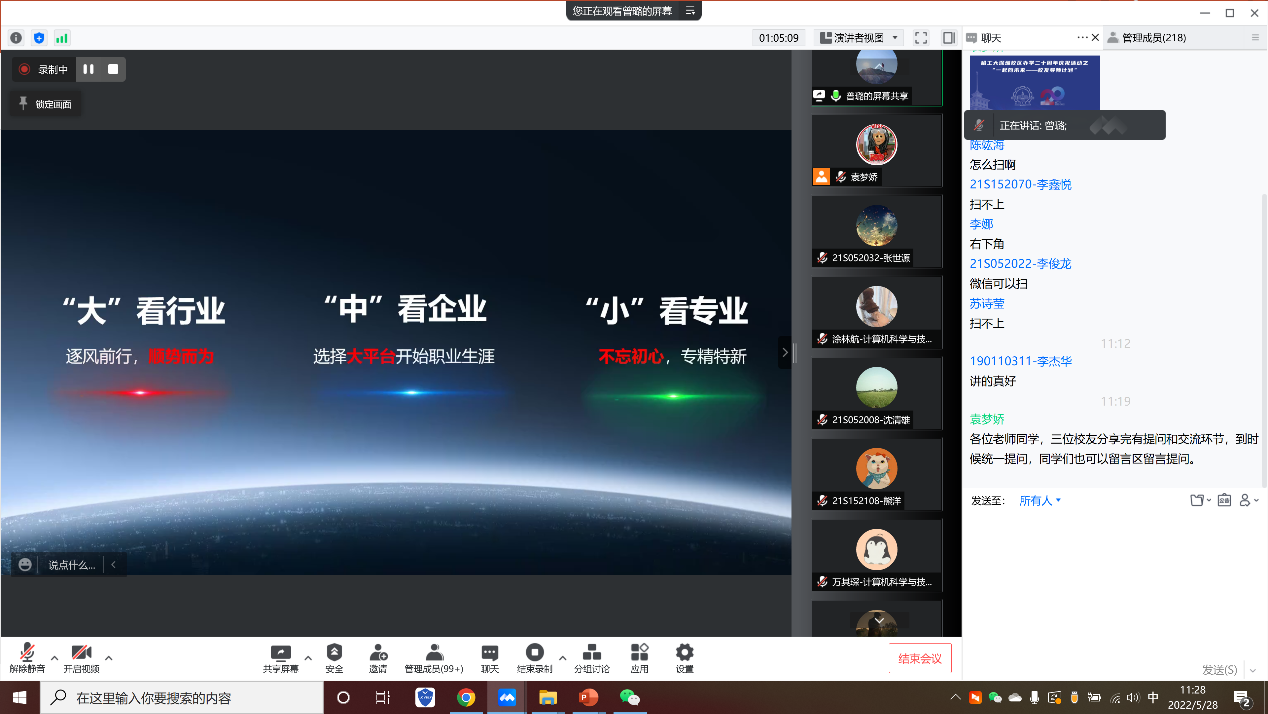1268x714 pixels.
Task: Switch to the 管理成员(218) tab
Action: click(1153, 38)
